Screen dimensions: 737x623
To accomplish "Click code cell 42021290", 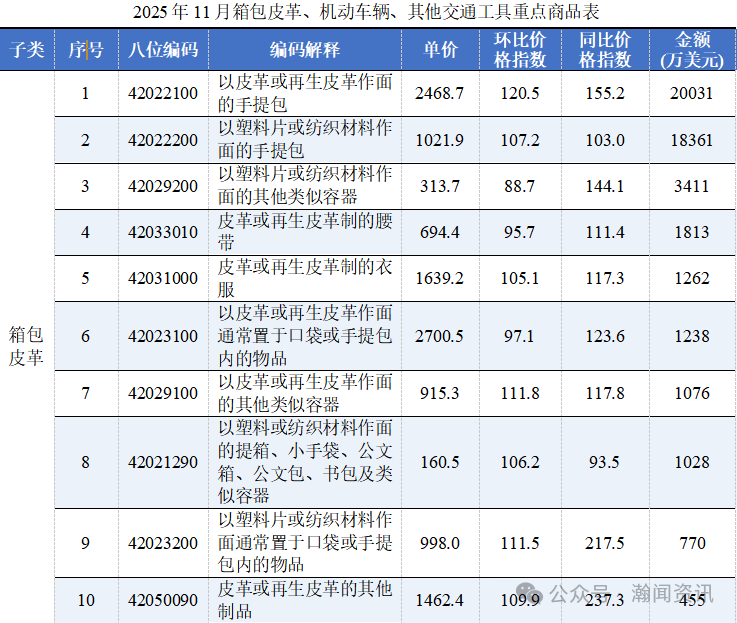I will coord(163,462).
